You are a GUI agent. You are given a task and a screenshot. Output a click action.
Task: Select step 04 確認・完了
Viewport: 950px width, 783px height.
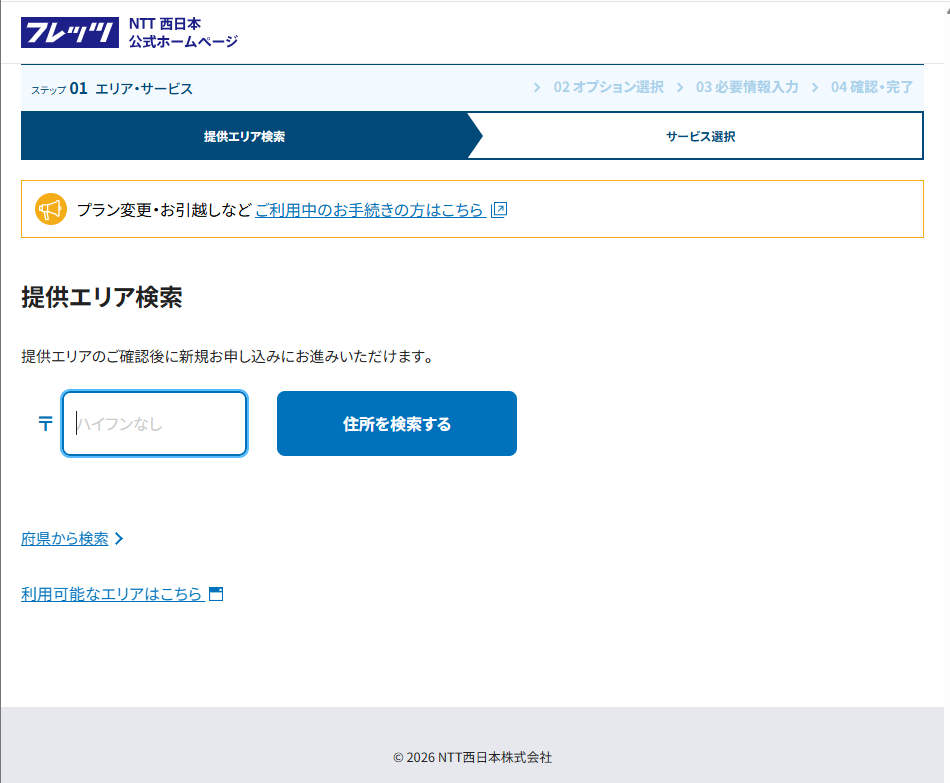(x=872, y=88)
